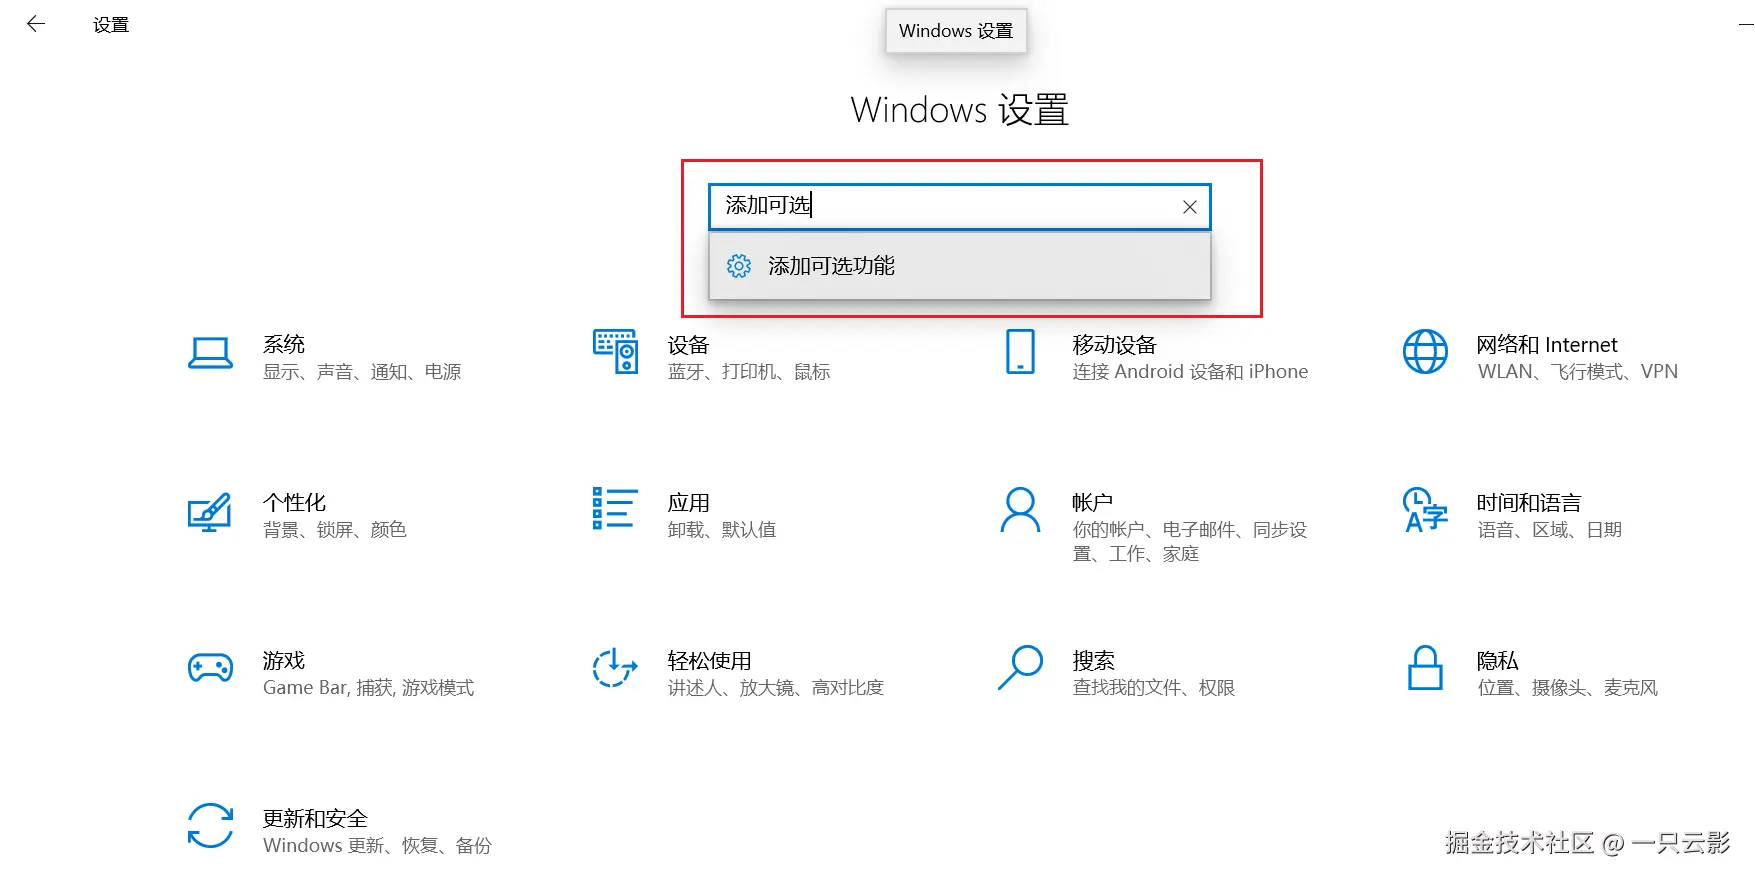The height and width of the screenshot is (881, 1755).
Task: Click the Windows 设置 page heading
Action: pyautogui.click(x=960, y=110)
